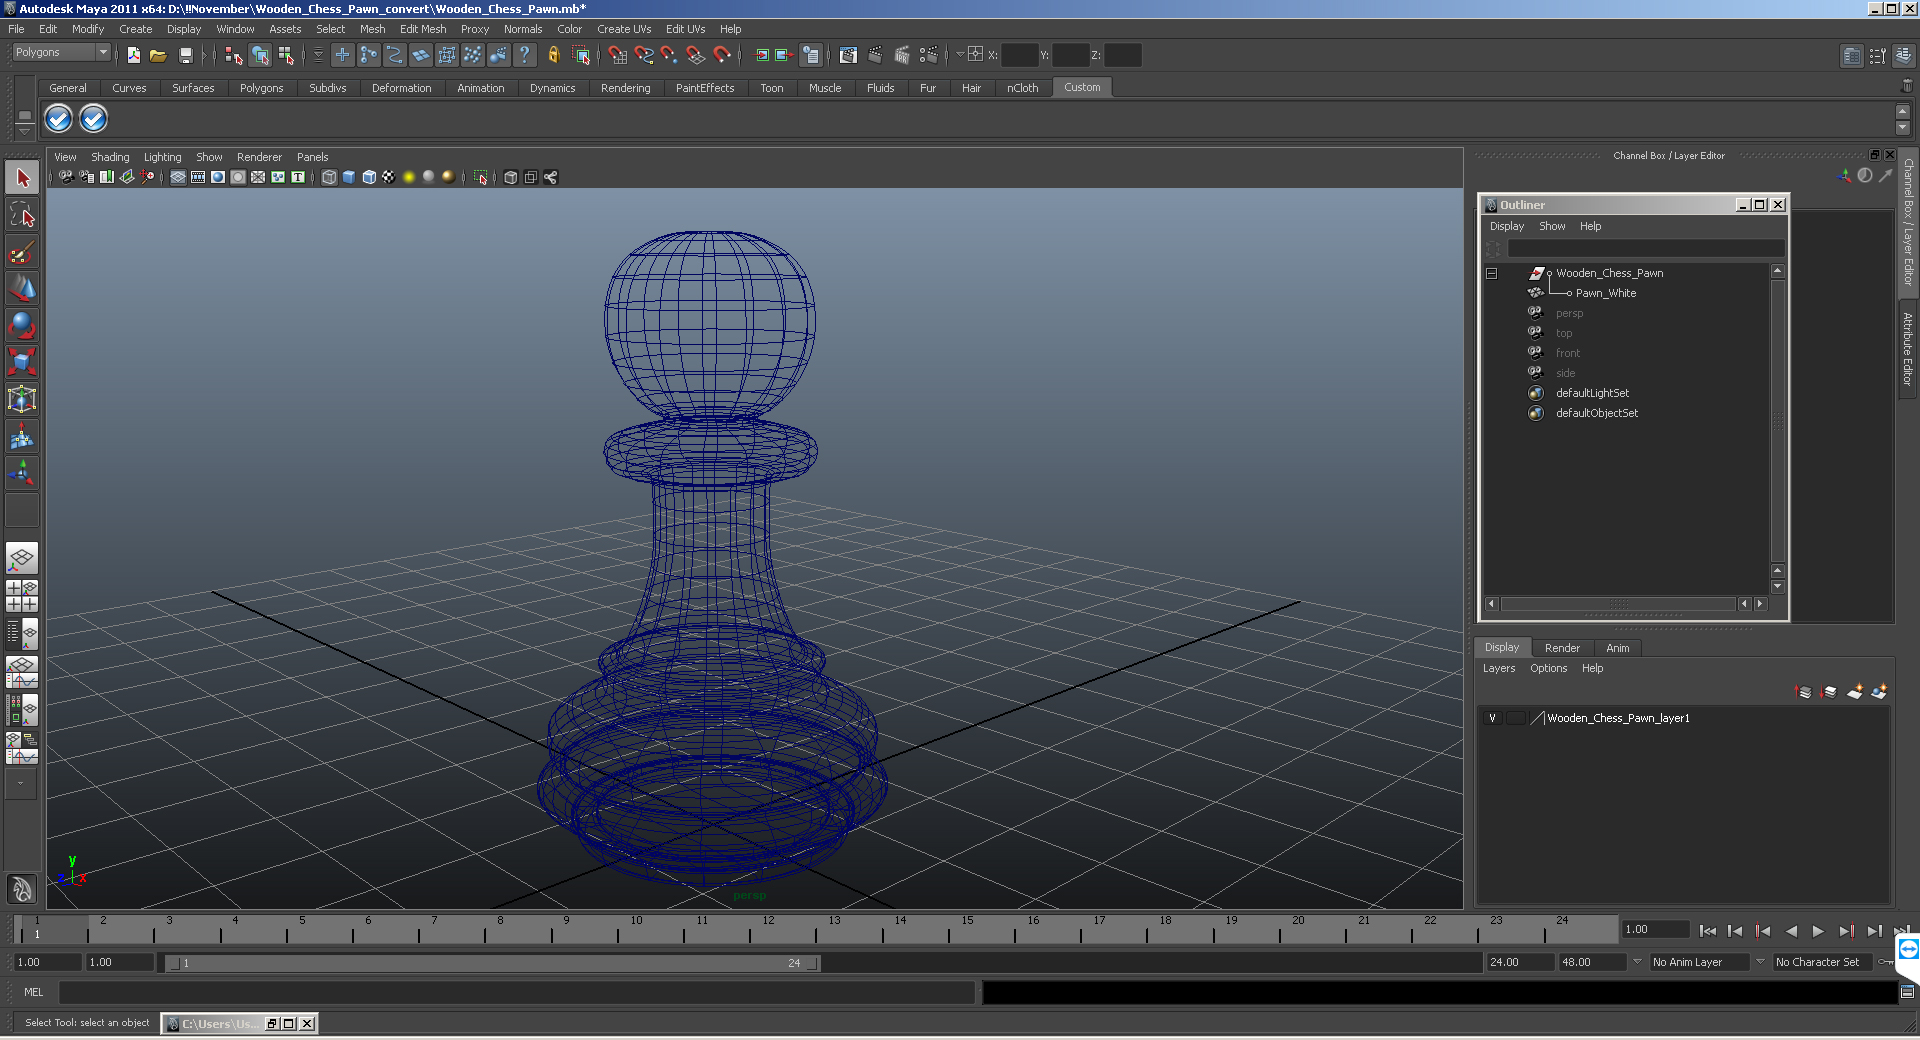Switch to the Rendering shelf tab
Viewport: 1920px width, 1040px height.
pyautogui.click(x=625, y=88)
